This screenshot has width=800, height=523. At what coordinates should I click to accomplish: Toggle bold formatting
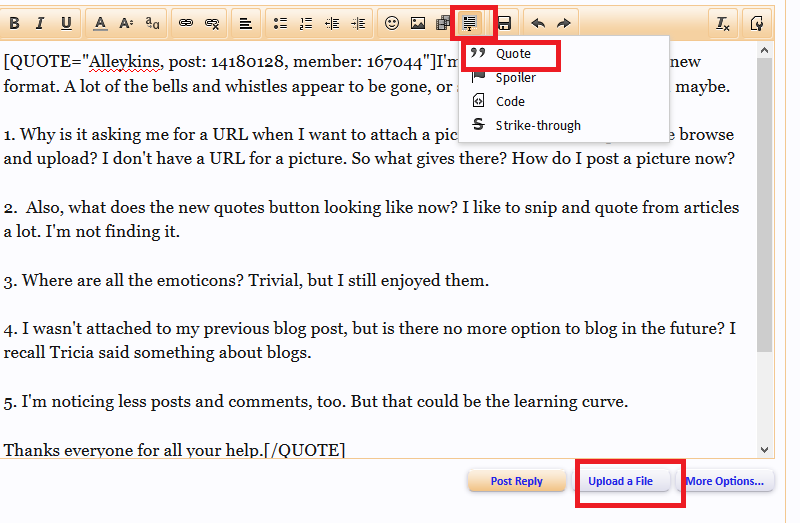pos(15,22)
